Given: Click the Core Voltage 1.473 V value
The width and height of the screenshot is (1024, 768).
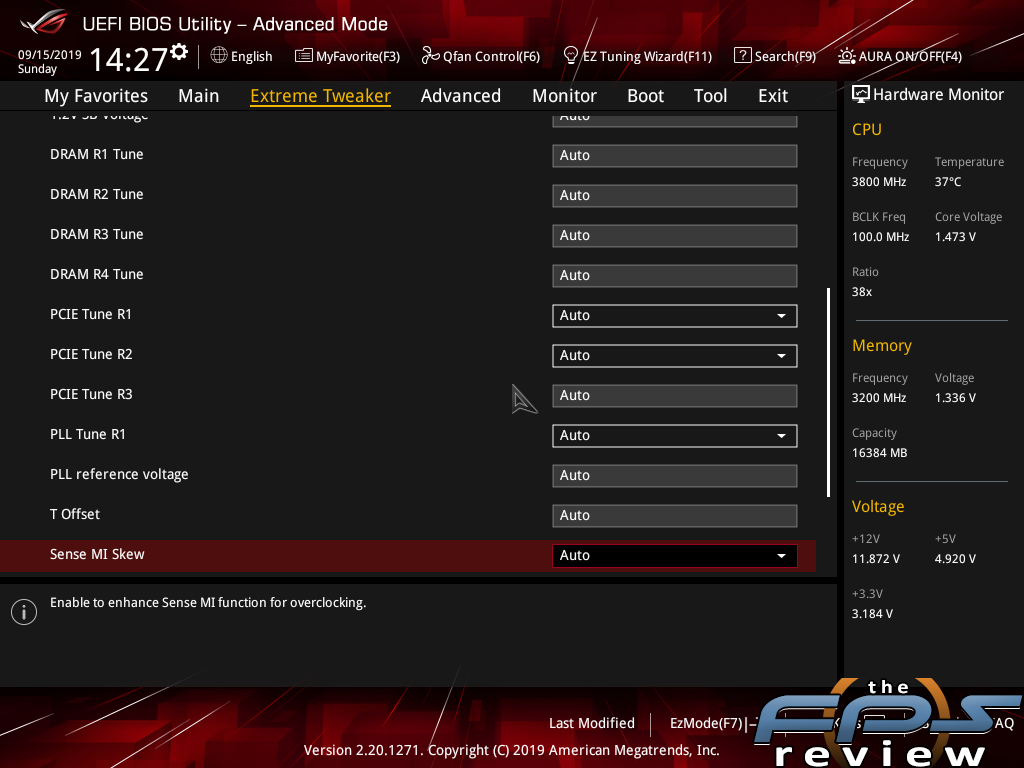Looking at the screenshot, I should (x=955, y=236).
